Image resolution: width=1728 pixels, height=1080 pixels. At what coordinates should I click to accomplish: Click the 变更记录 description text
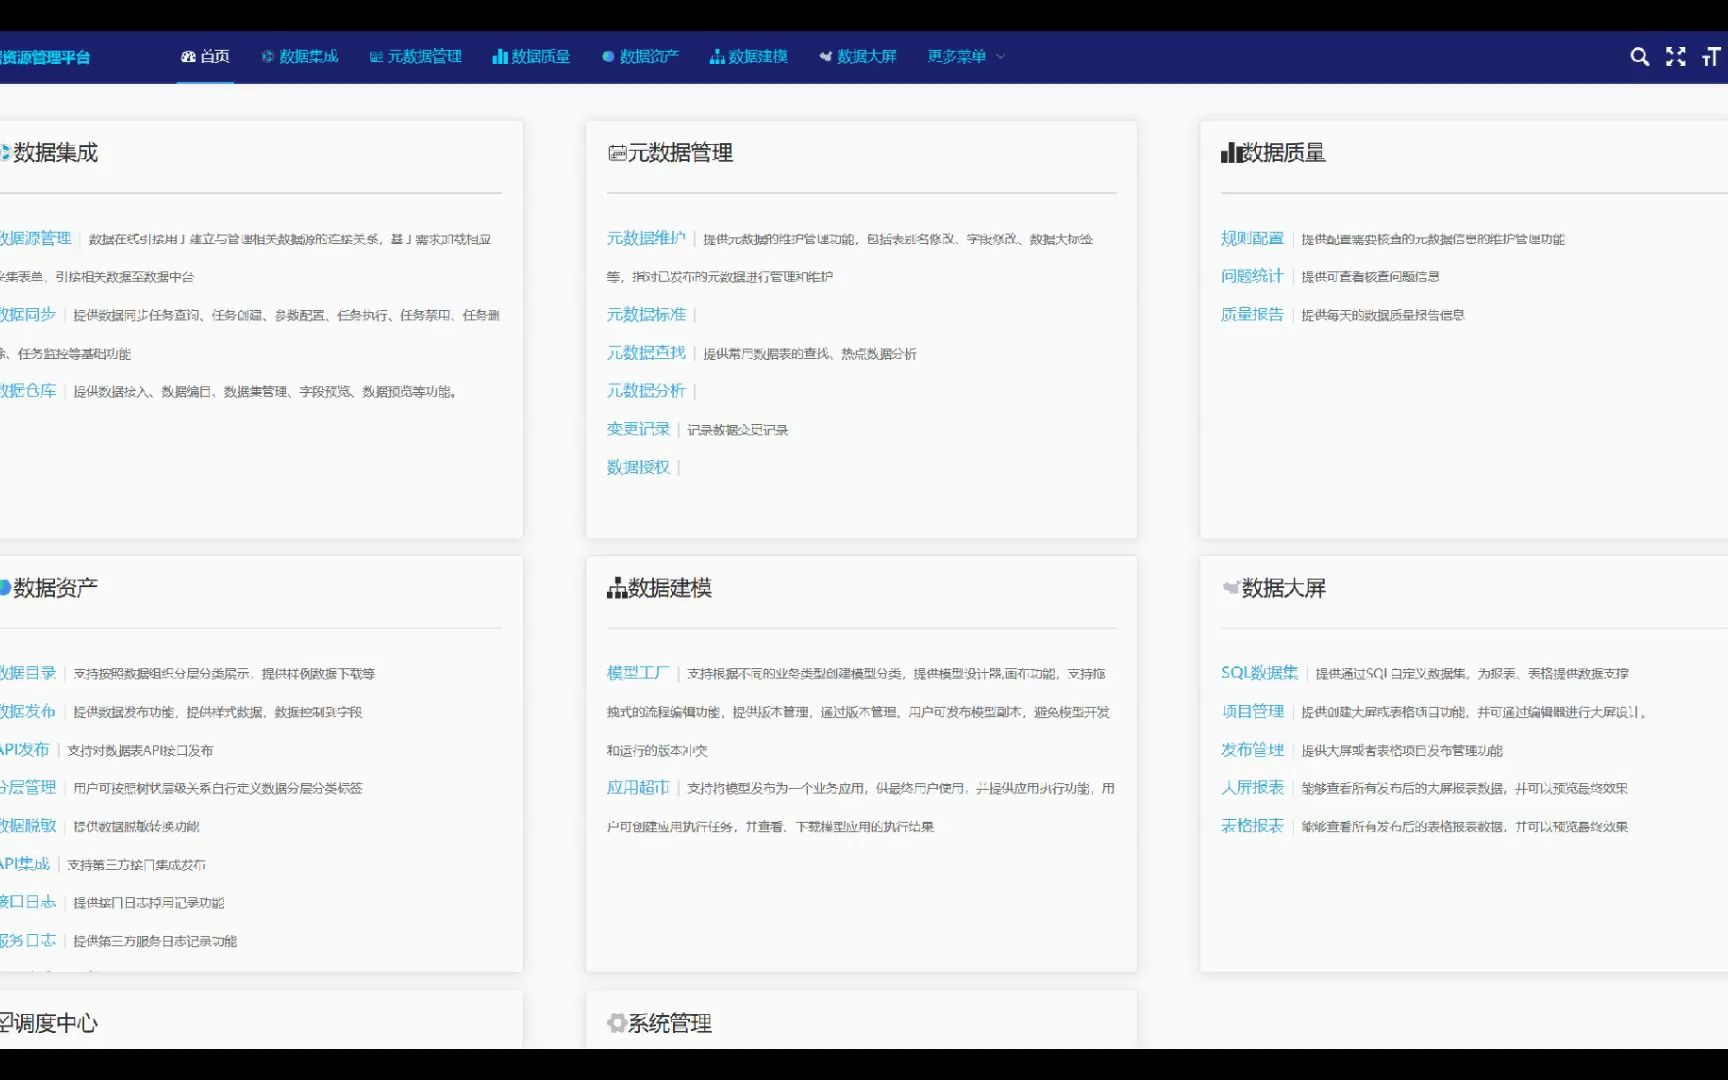pos(738,430)
